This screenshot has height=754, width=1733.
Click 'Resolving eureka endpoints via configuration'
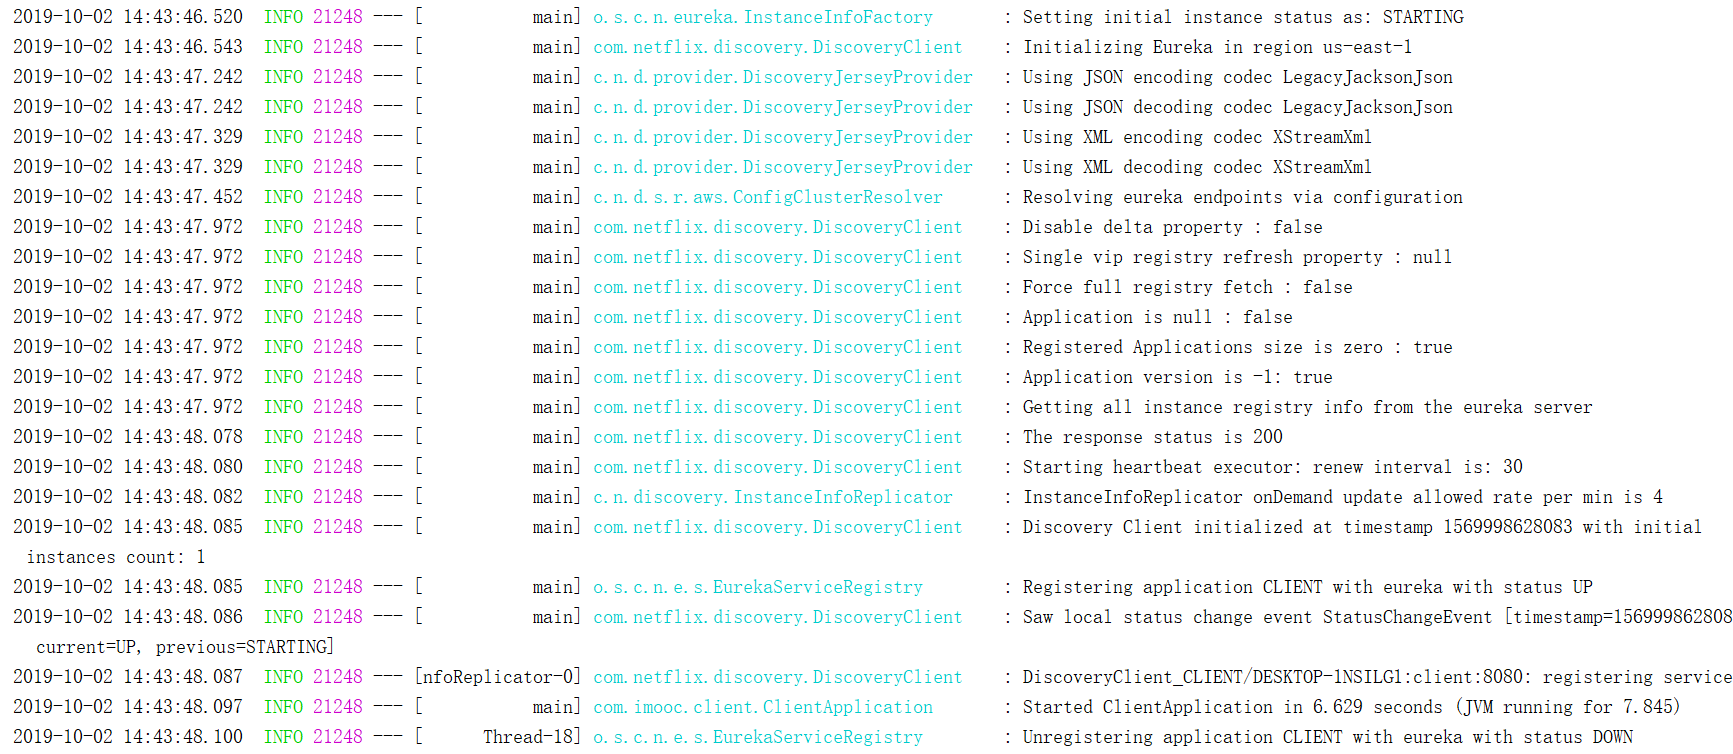(x=1242, y=197)
